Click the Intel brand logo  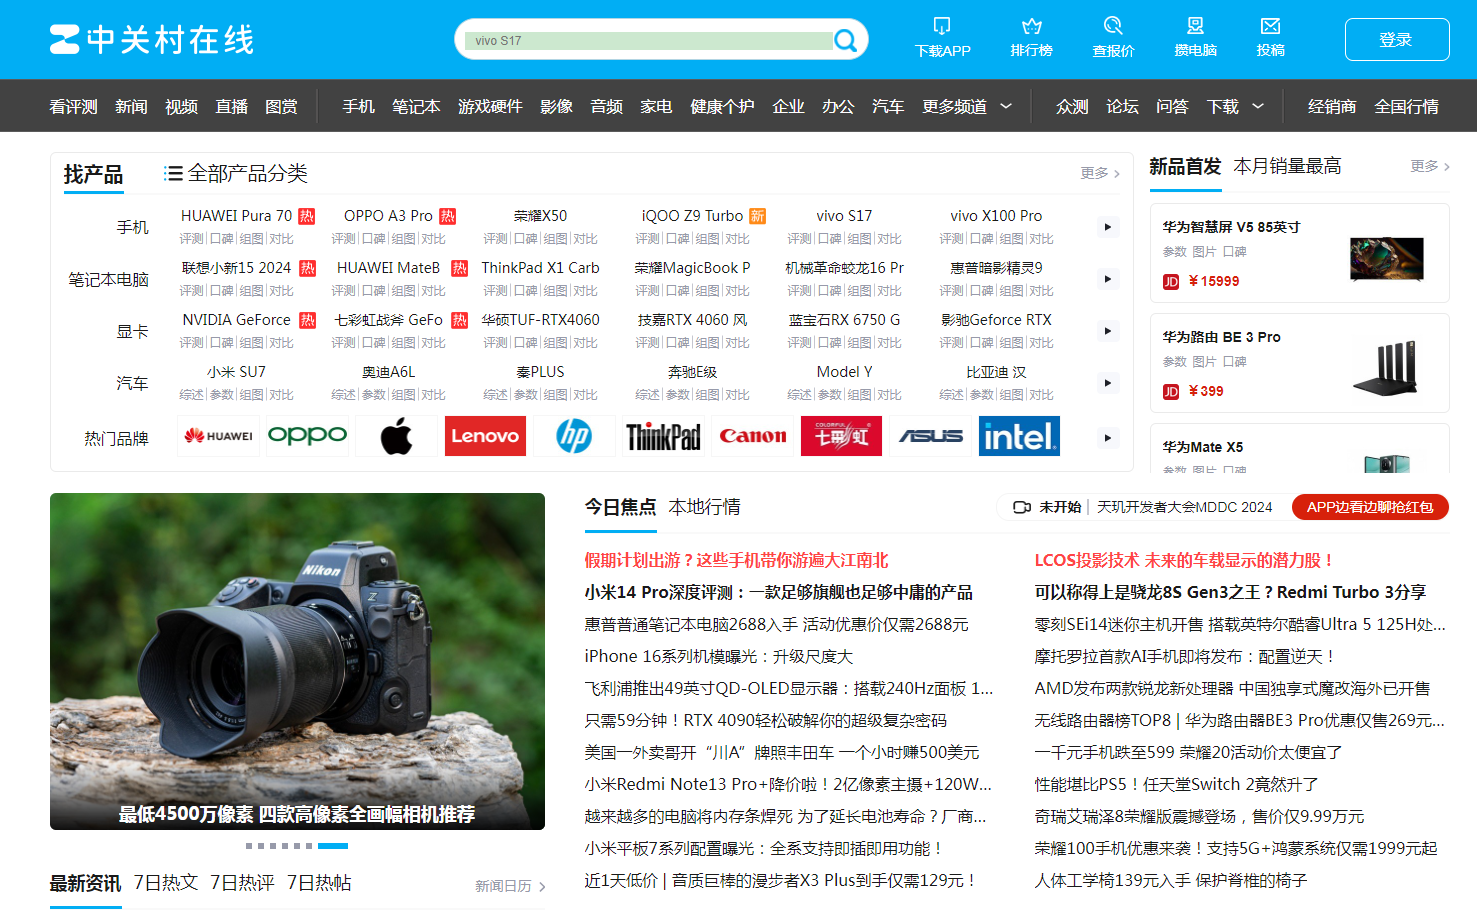pos(1019,436)
